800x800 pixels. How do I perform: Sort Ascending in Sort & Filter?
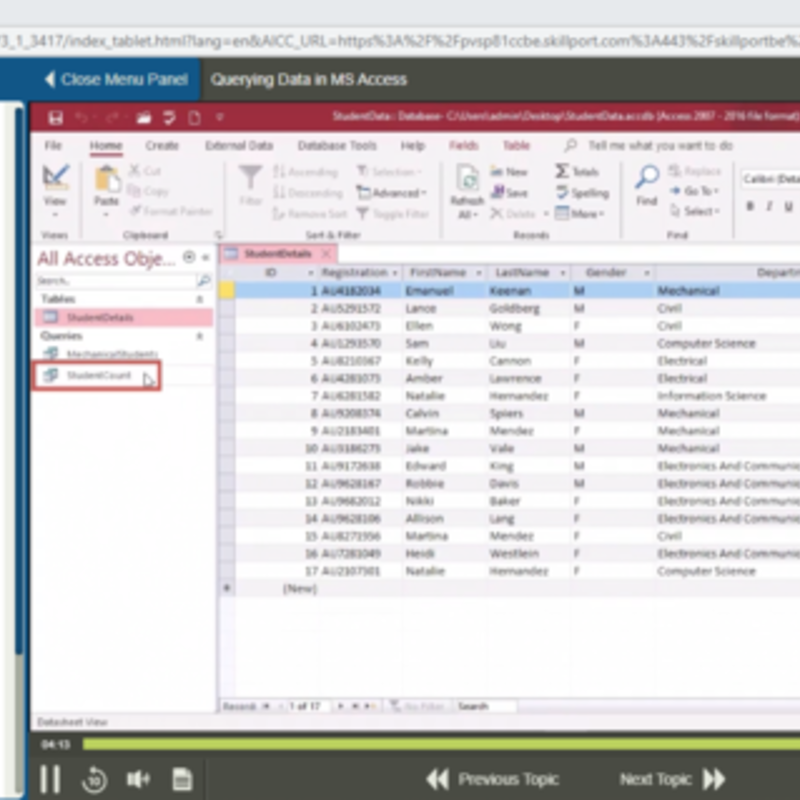305,171
